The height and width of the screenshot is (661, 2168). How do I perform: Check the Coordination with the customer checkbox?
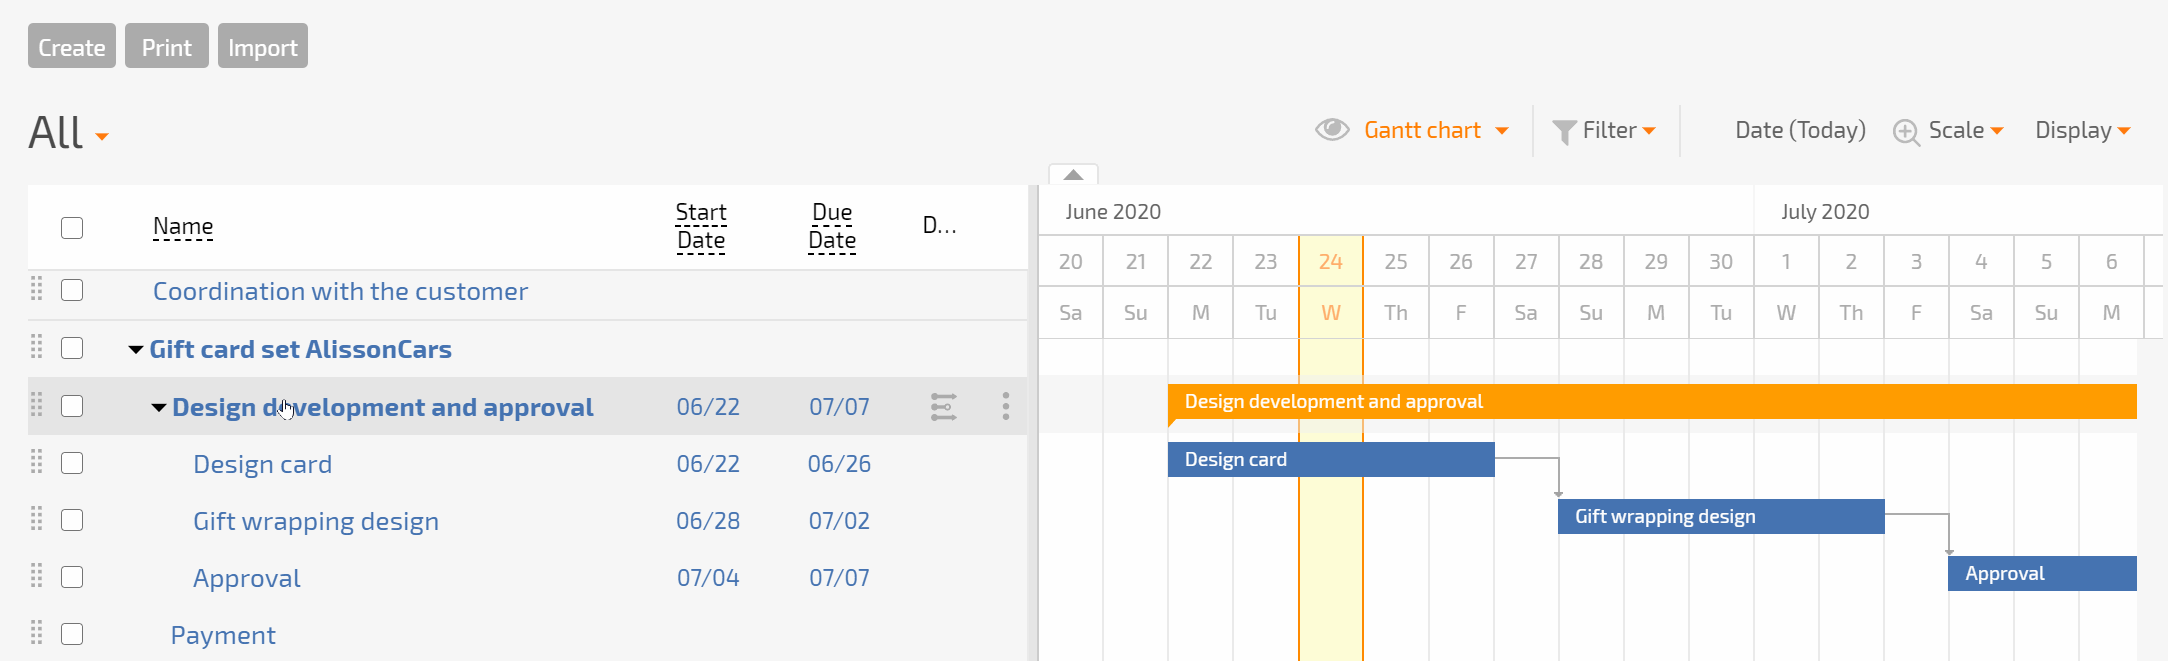pos(72,290)
